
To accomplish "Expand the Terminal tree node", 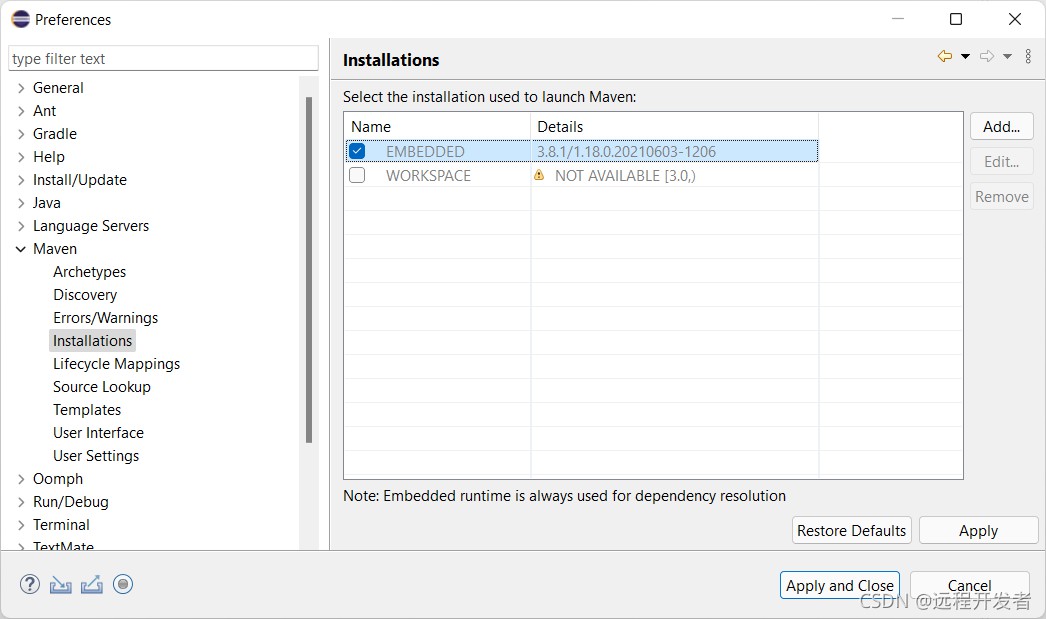I will pyautogui.click(x=21, y=525).
